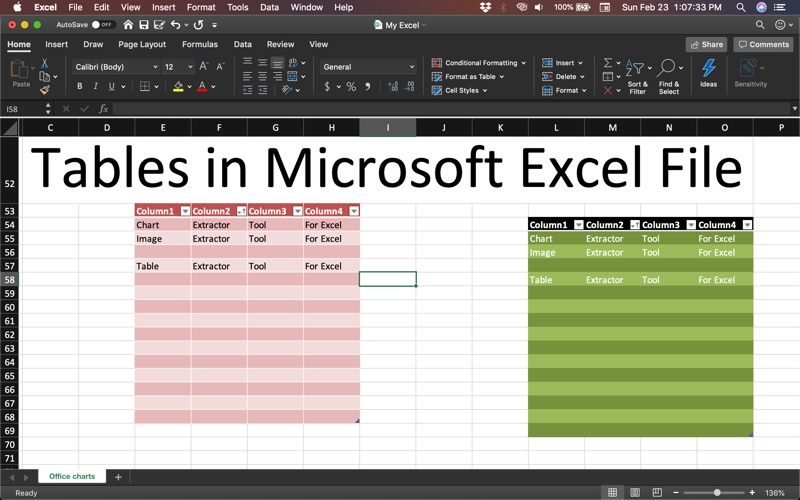This screenshot has width=800, height=500.
Task: Open the Calibri (Body) font dropdown
Action: tap(155, 67)
